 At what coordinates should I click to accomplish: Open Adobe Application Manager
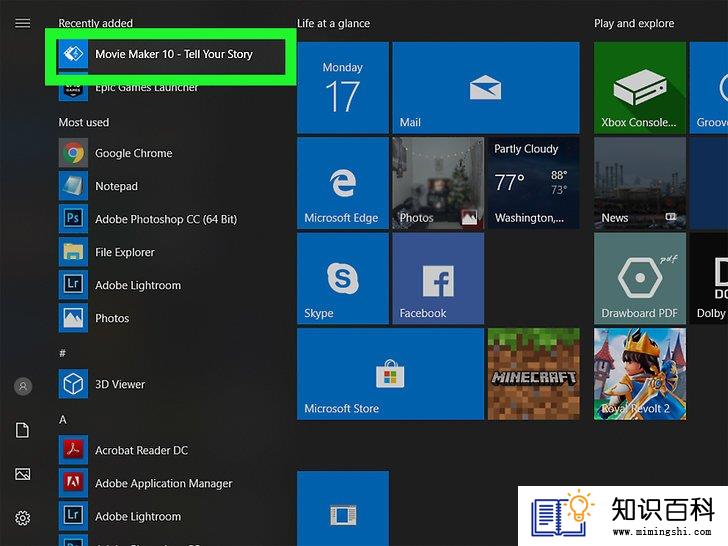(171, 483)
